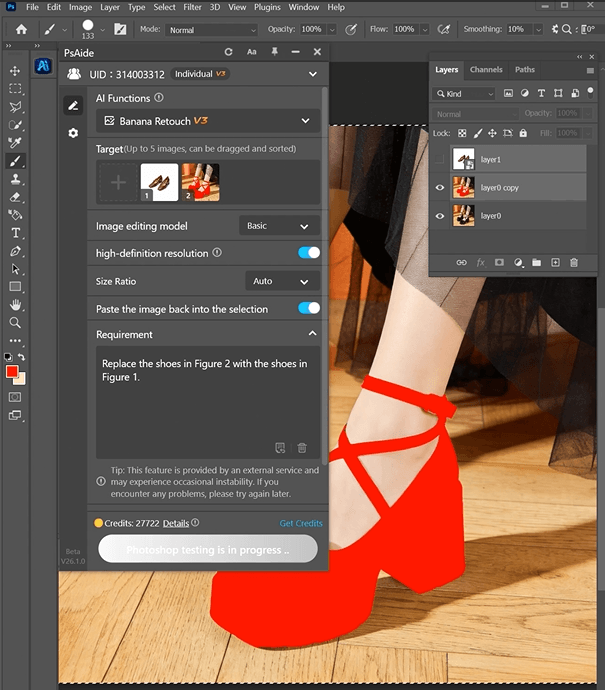
Task: Open the Plugins menu
Action: click(267, 7)
